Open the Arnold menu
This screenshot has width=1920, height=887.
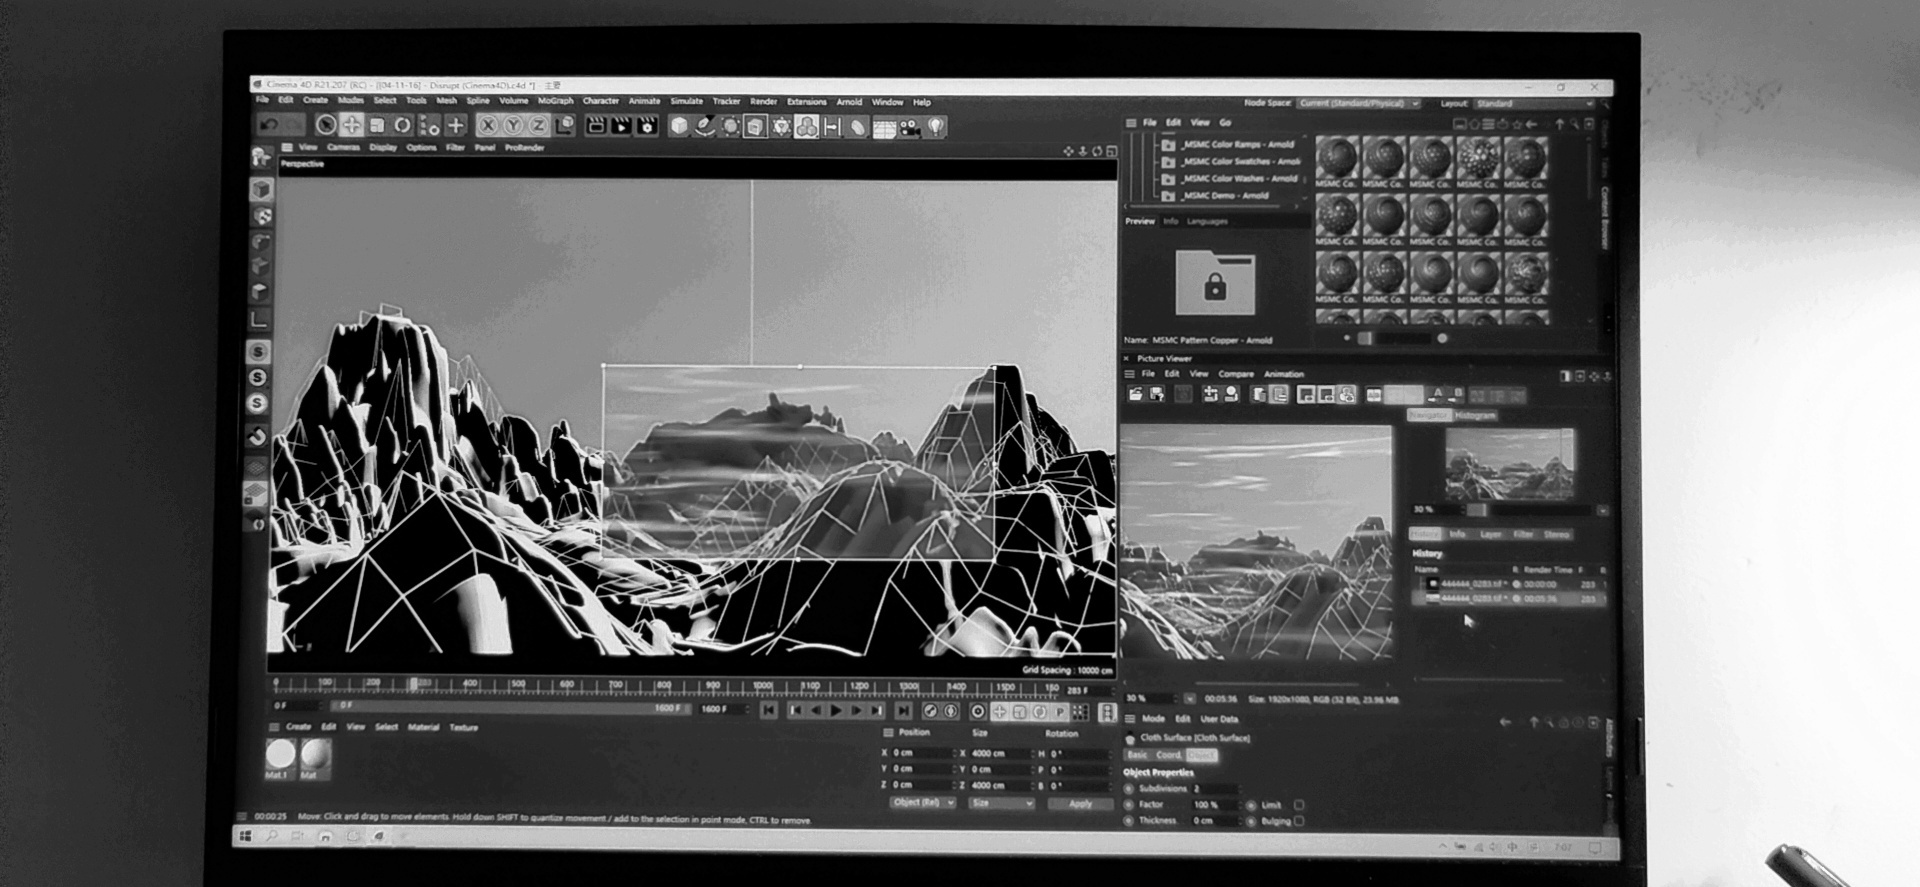click(x=849, y=102)
